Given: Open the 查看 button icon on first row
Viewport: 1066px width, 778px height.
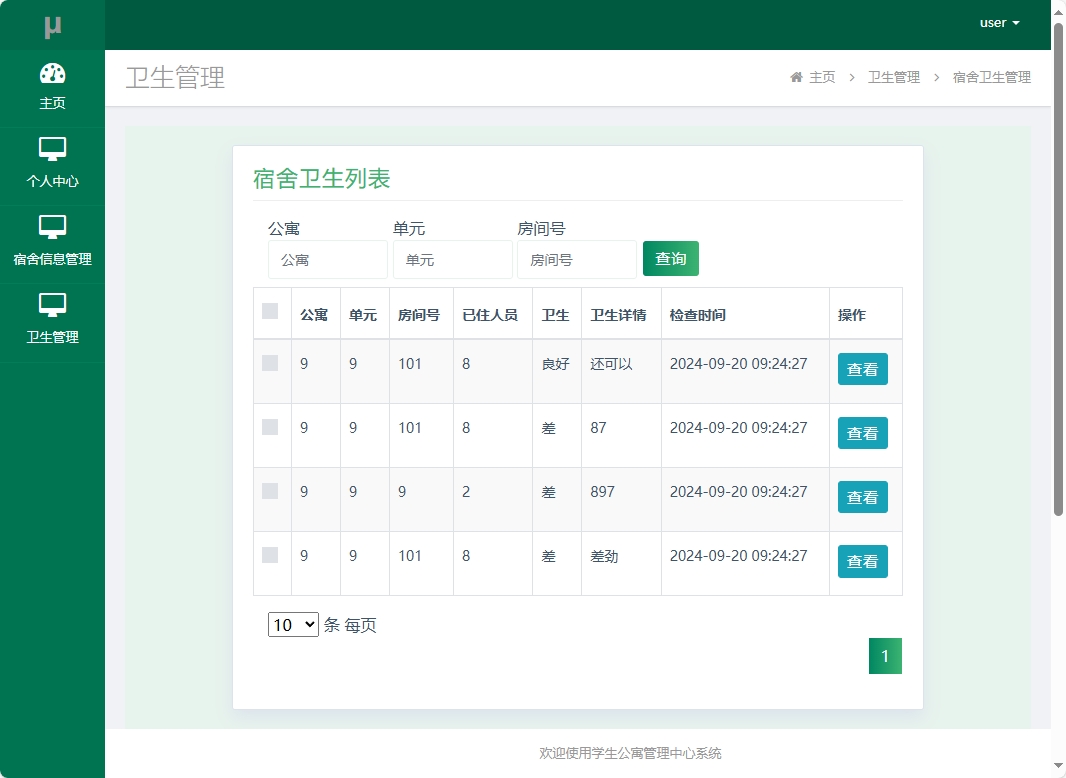Looking at the screenshot, I should [862, 369].
